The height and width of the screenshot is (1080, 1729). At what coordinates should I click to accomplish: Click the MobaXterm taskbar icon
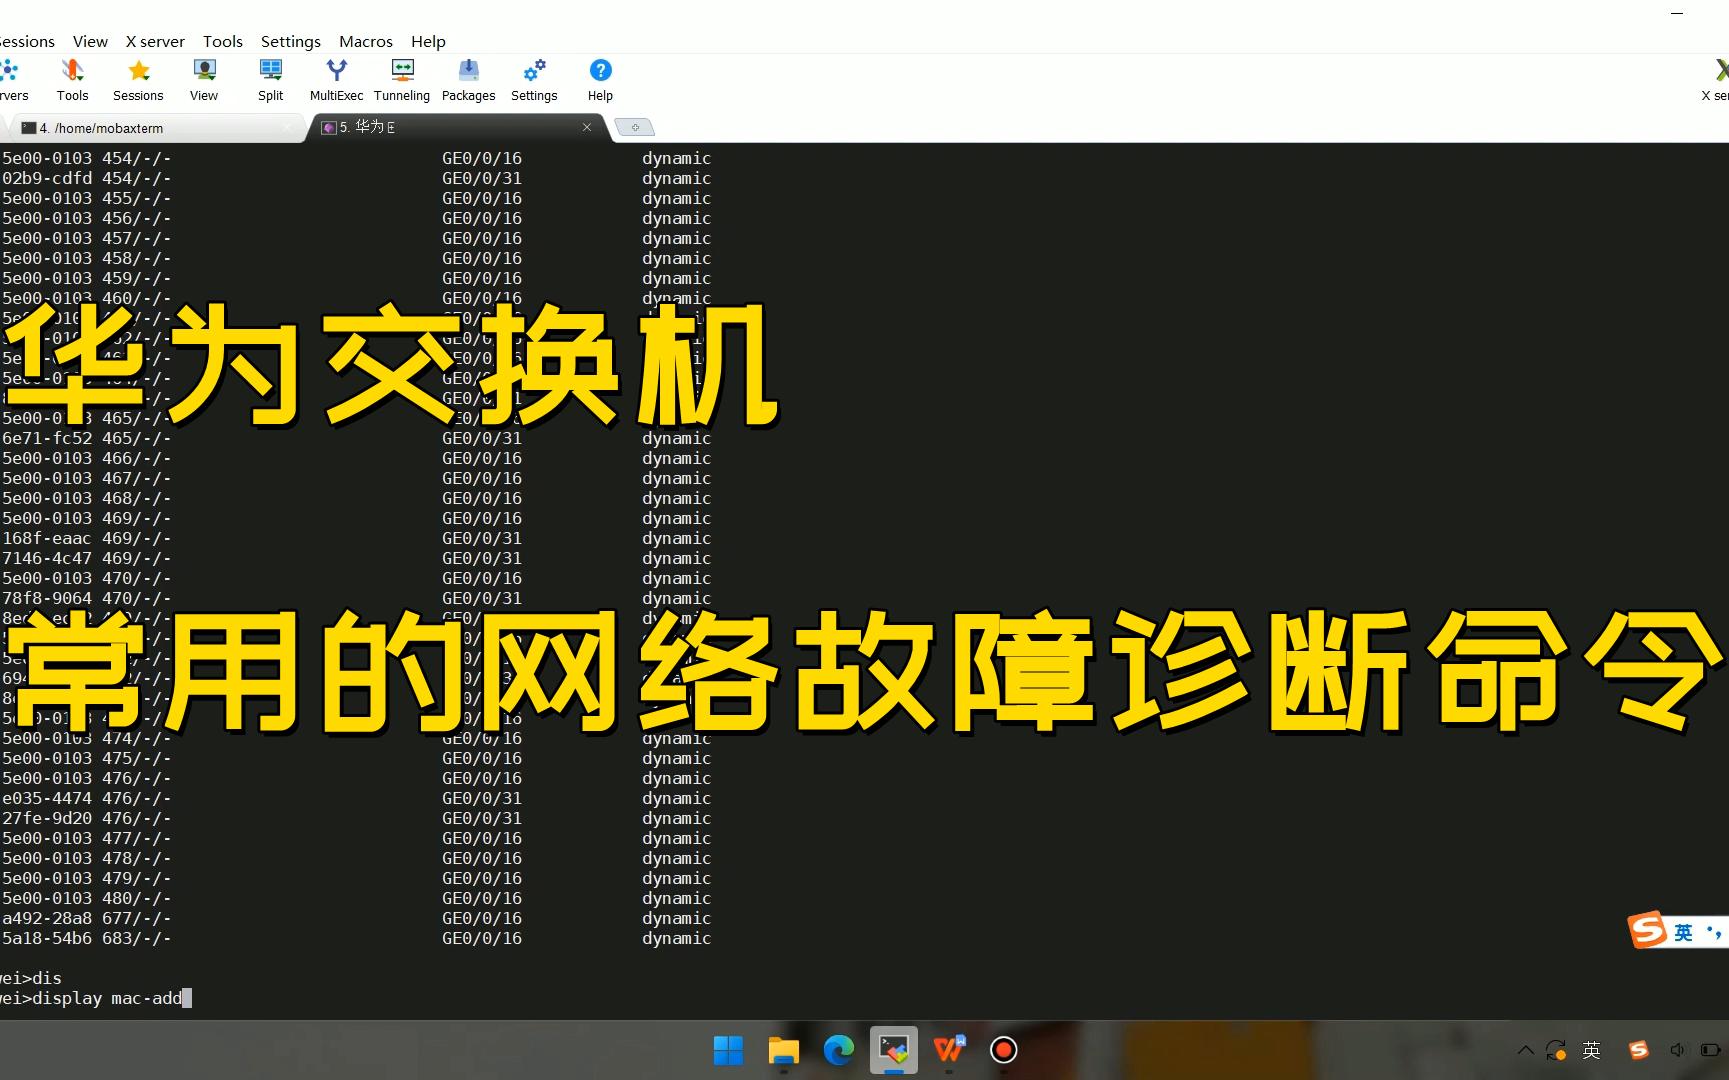click(x=893, y=1050)
